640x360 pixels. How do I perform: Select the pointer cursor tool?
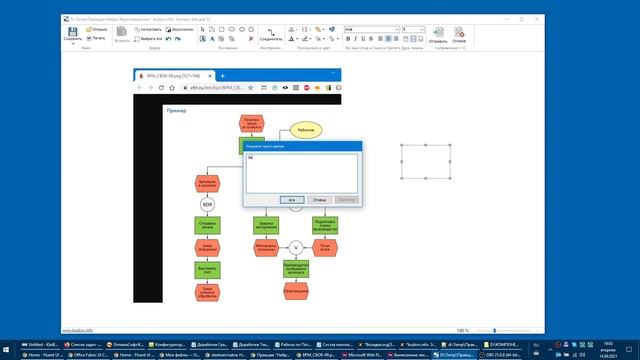tap(202, 29)
